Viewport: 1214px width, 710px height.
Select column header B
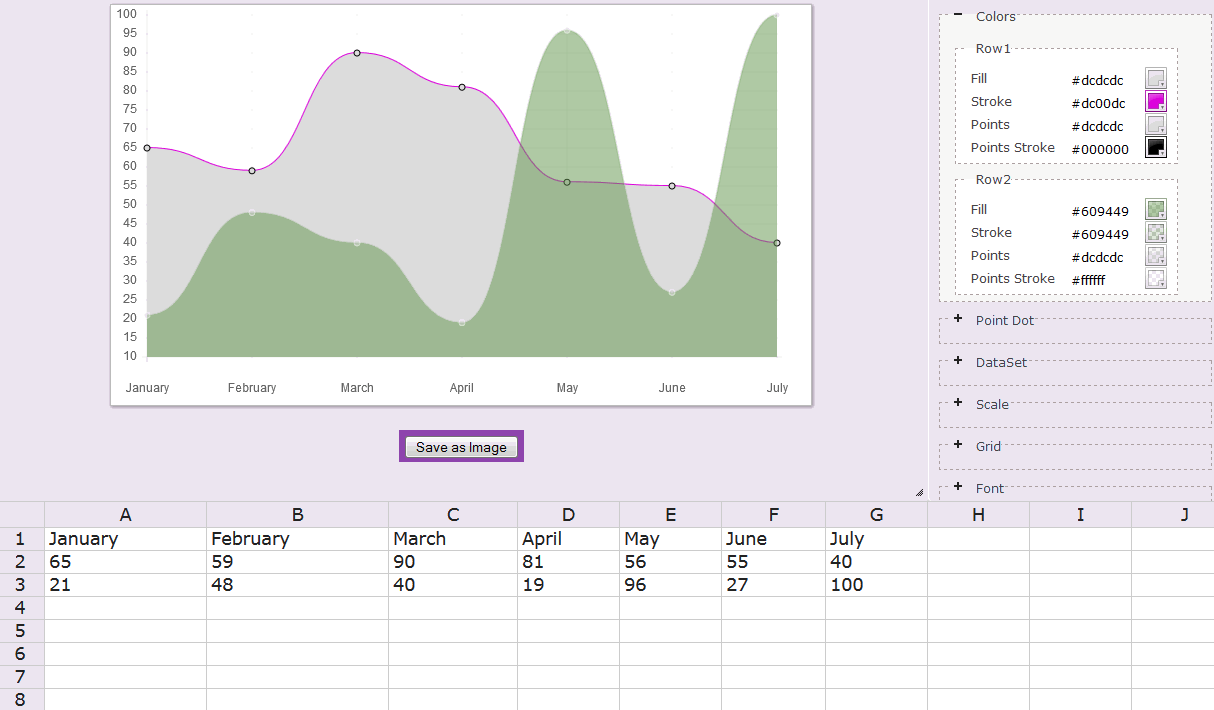[297, 515]
